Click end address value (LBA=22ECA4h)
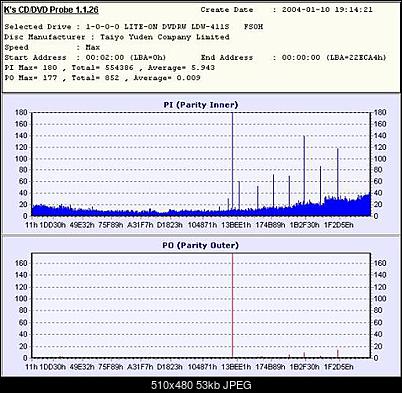This screenshot has width=402, height=393. coord(356,58)
